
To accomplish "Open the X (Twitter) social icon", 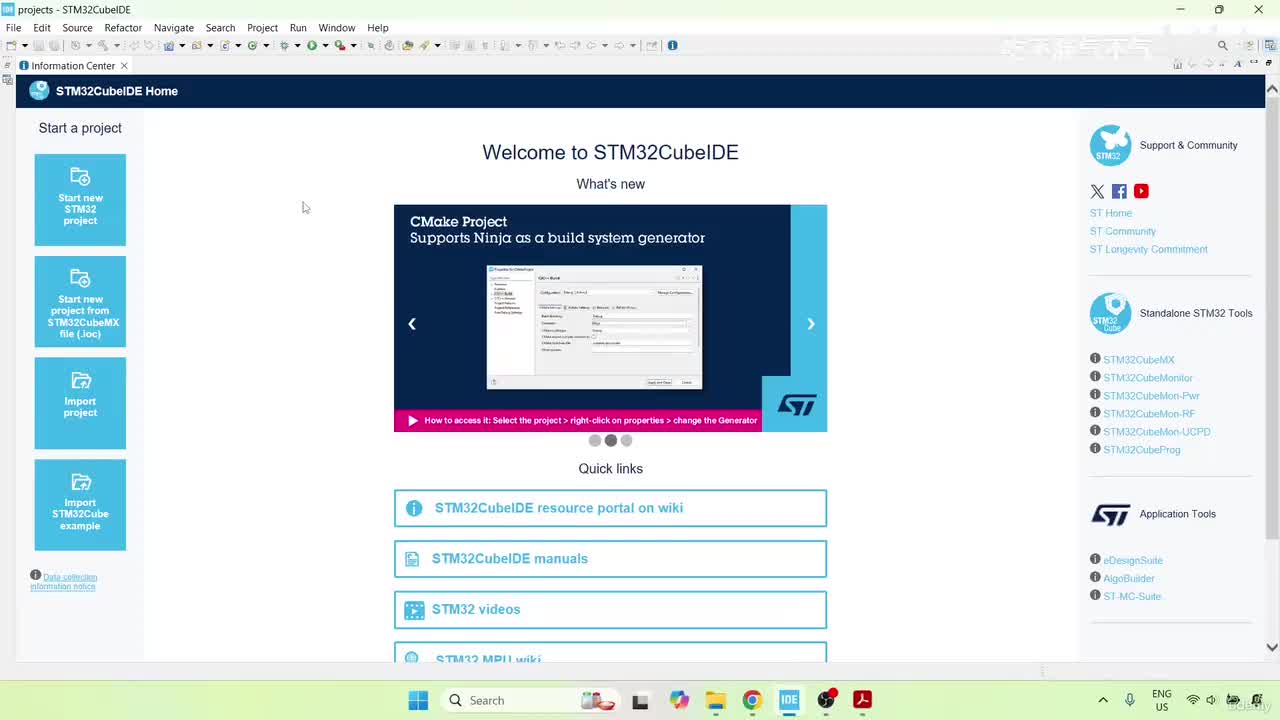I will 1097,191.
